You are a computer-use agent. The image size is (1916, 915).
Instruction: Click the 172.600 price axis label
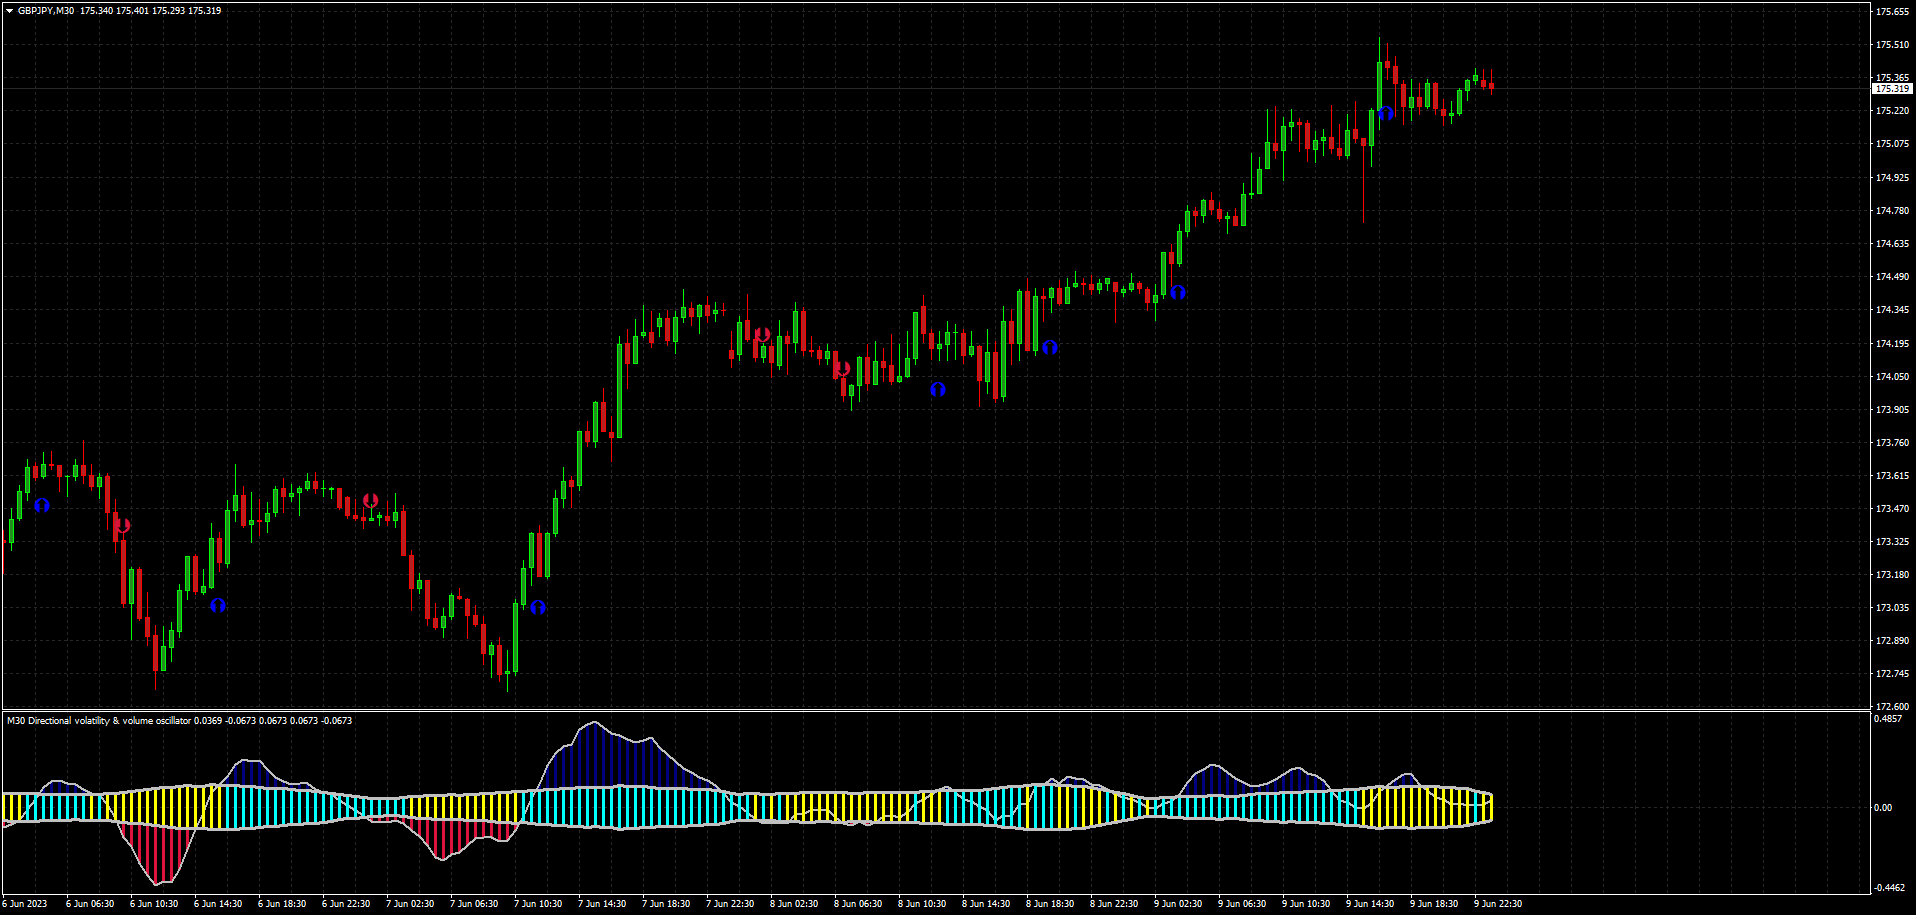point(1892,707)
